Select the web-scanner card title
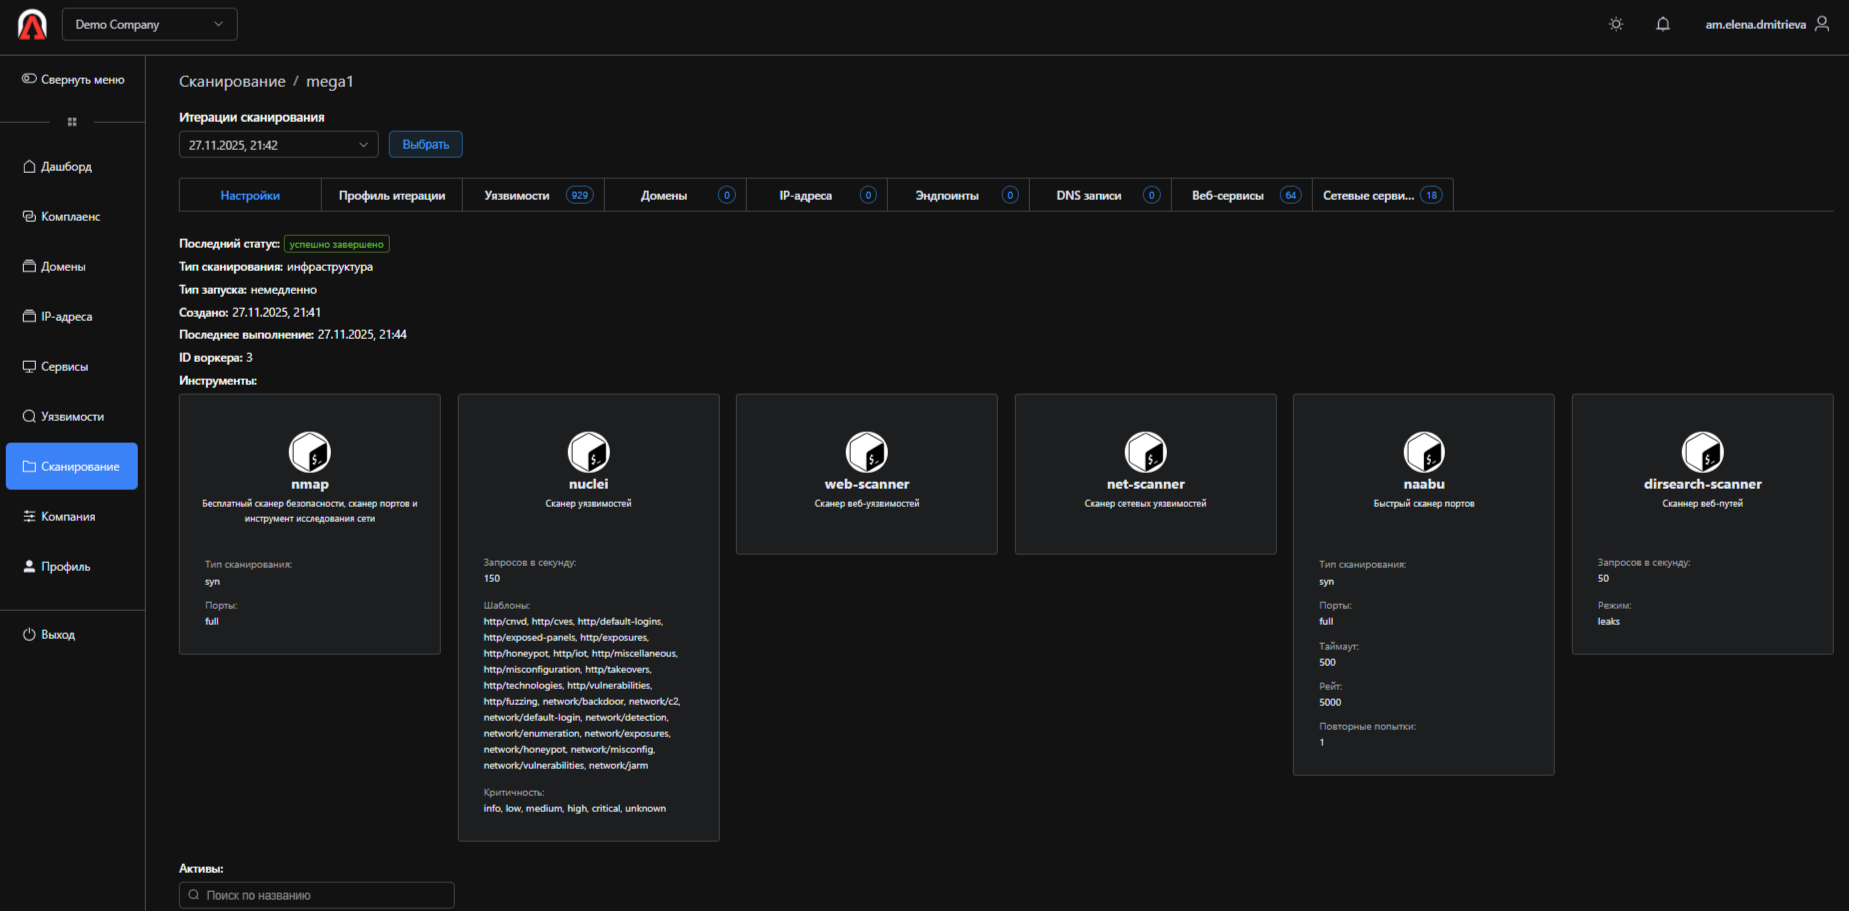 (x=867, y=484)
